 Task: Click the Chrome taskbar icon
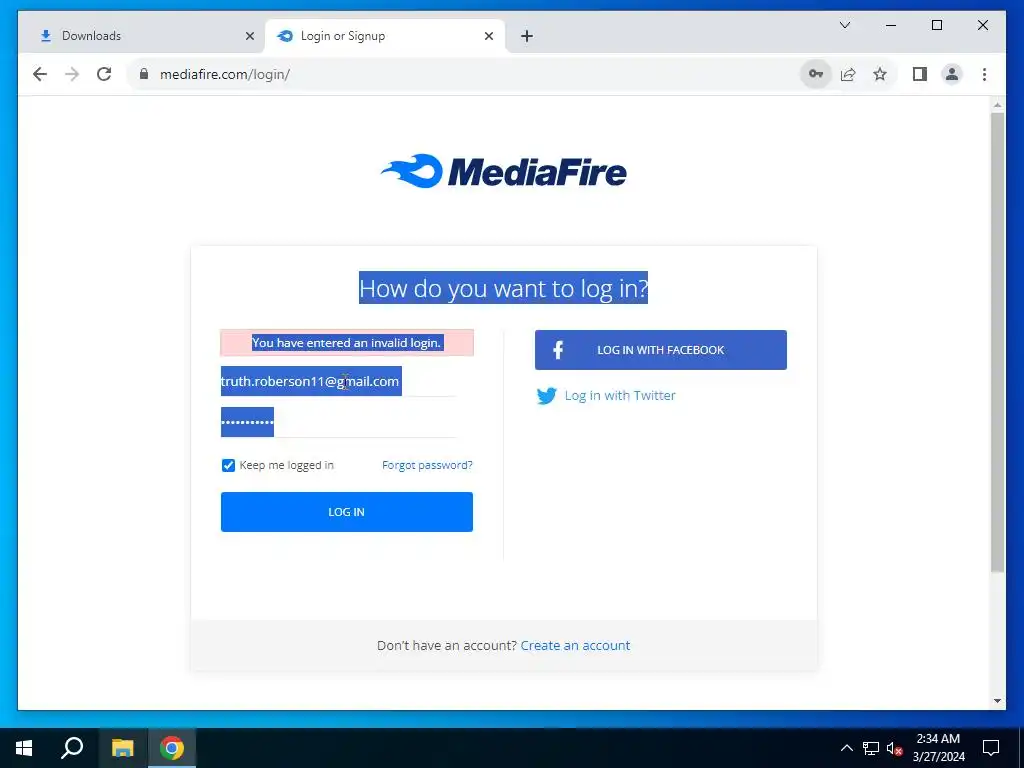pyautogui.click(x=172, y=748)
